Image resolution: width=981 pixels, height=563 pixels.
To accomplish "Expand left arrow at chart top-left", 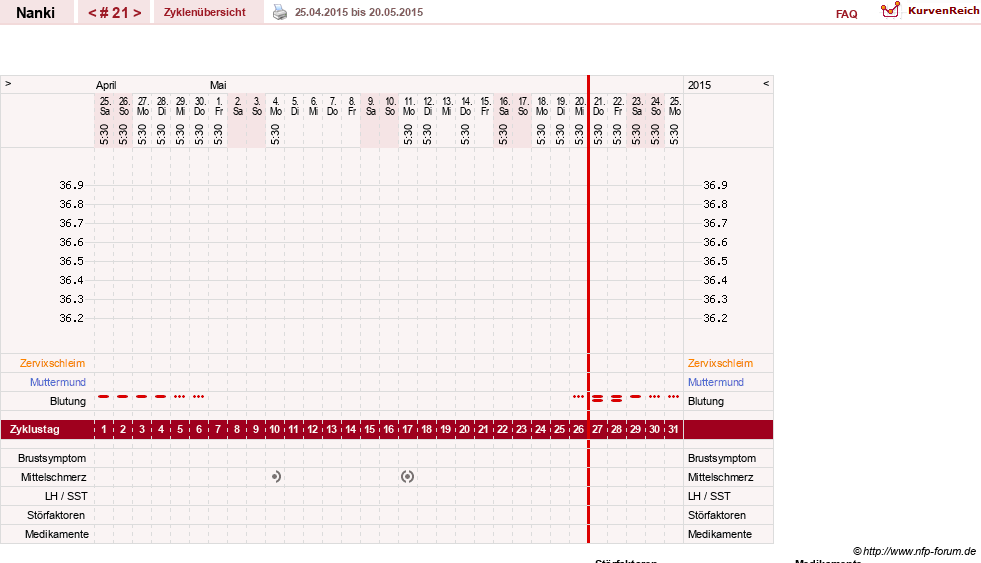I will point(8,83).
